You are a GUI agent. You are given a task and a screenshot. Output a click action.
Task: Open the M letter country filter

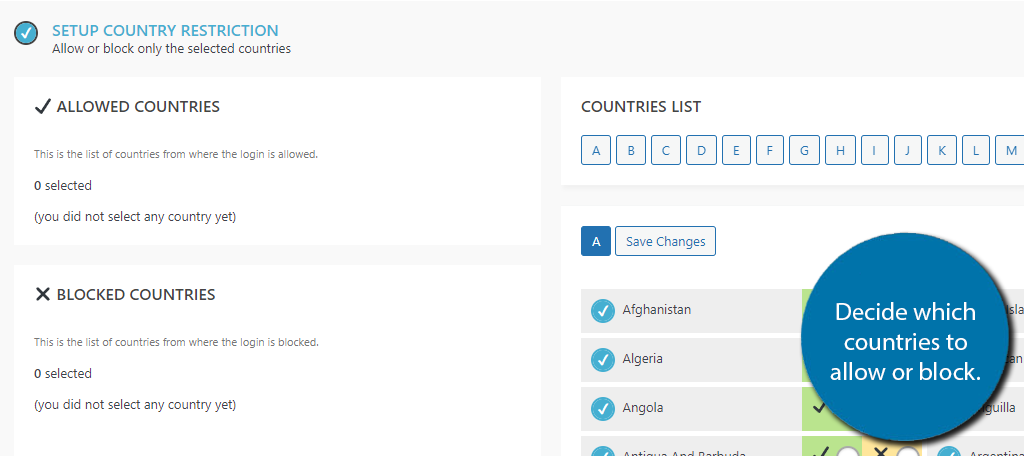coord(1010,150)
